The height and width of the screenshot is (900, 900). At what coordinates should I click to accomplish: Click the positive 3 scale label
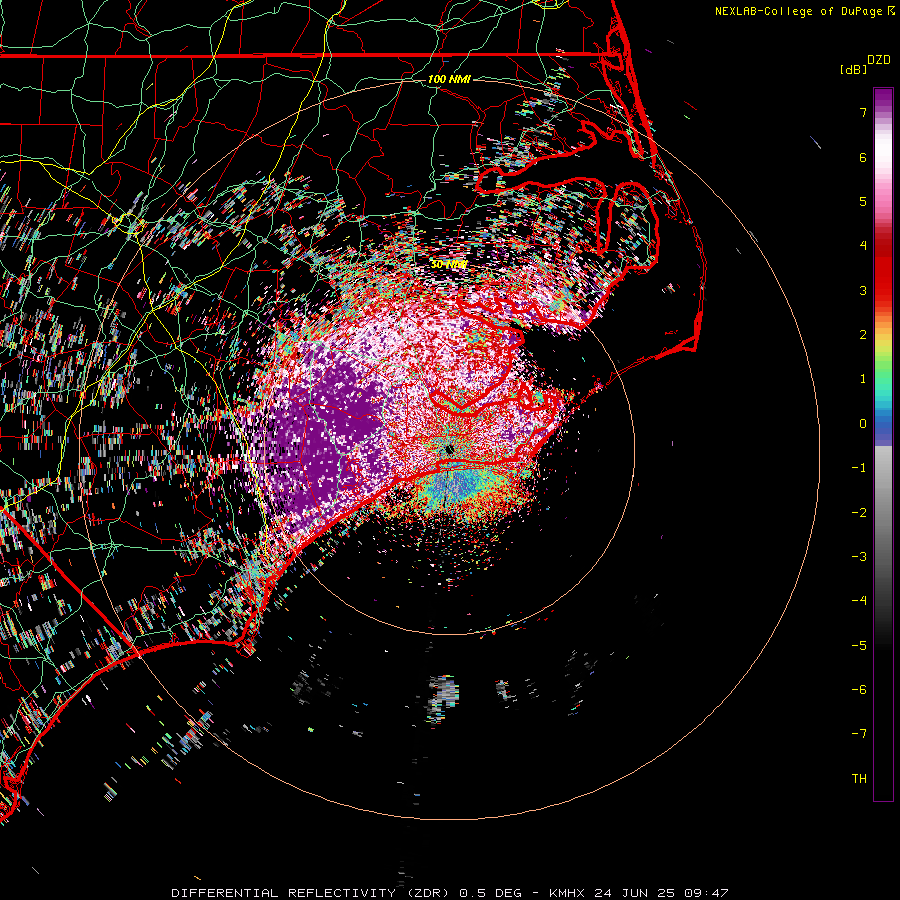click(x=863, y=290)
